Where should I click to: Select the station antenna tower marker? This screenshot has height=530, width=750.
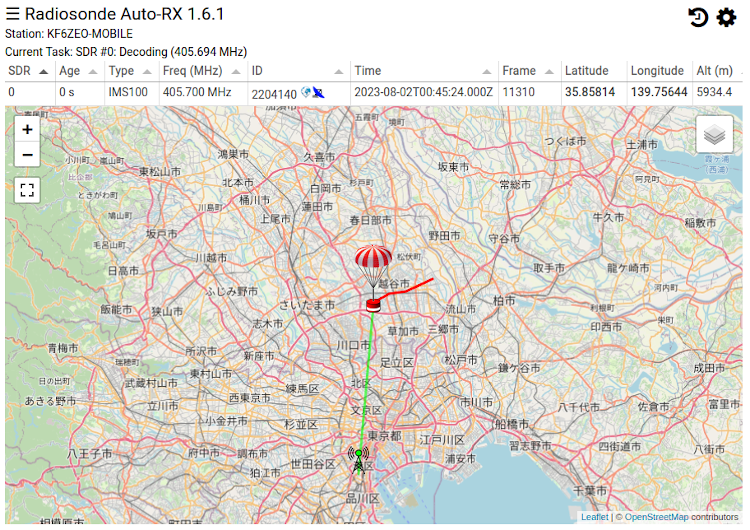point(359,459)
